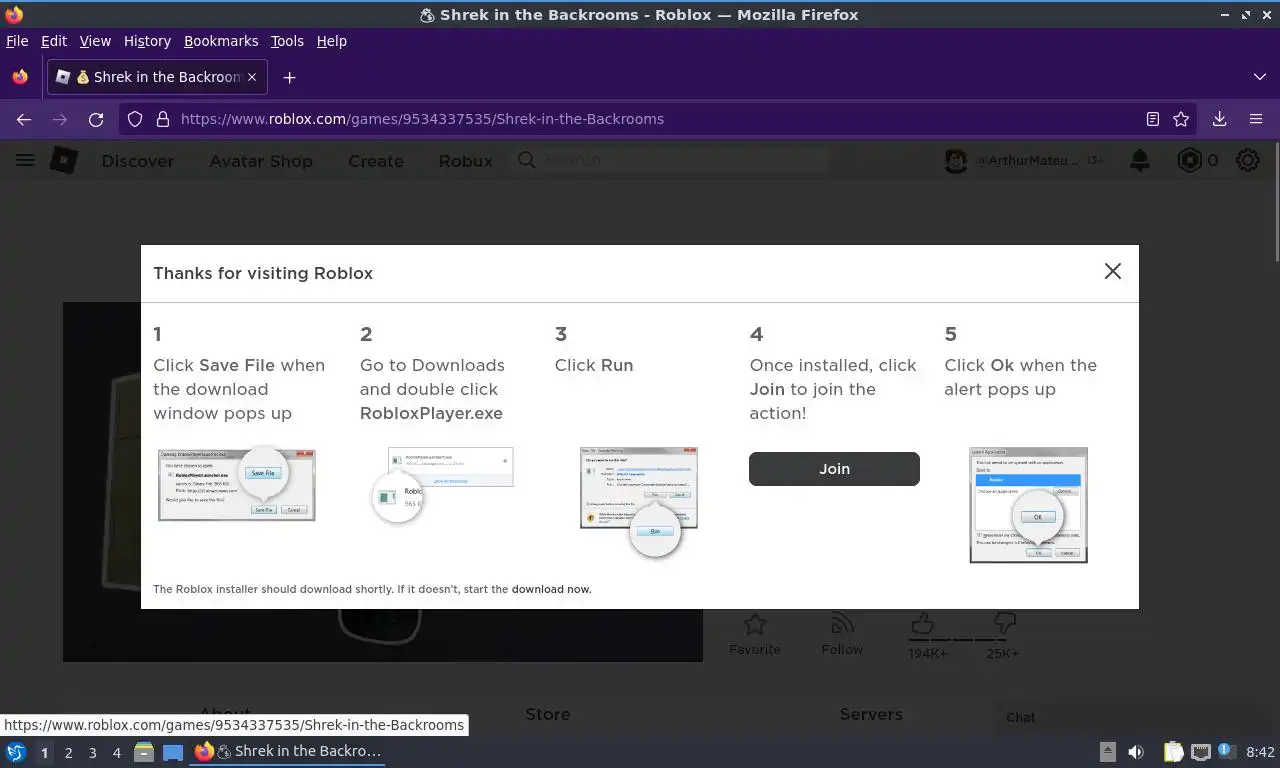This screenshot has height=768, width=1280.
Task: Click the user avatar profile picture
Action: 955,160
